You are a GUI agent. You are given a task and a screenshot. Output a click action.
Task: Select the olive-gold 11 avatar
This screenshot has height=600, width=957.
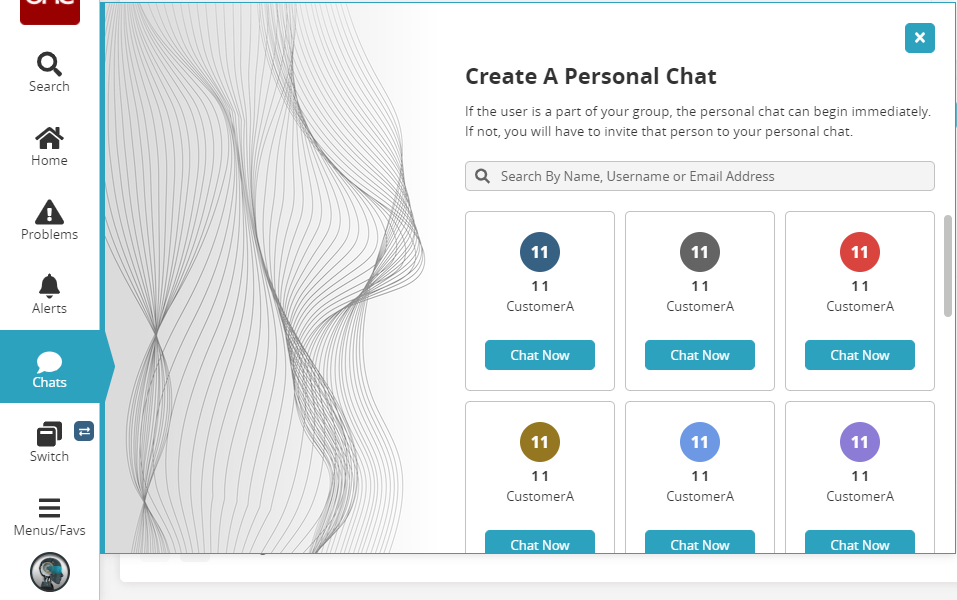click(x=540, y=442)
